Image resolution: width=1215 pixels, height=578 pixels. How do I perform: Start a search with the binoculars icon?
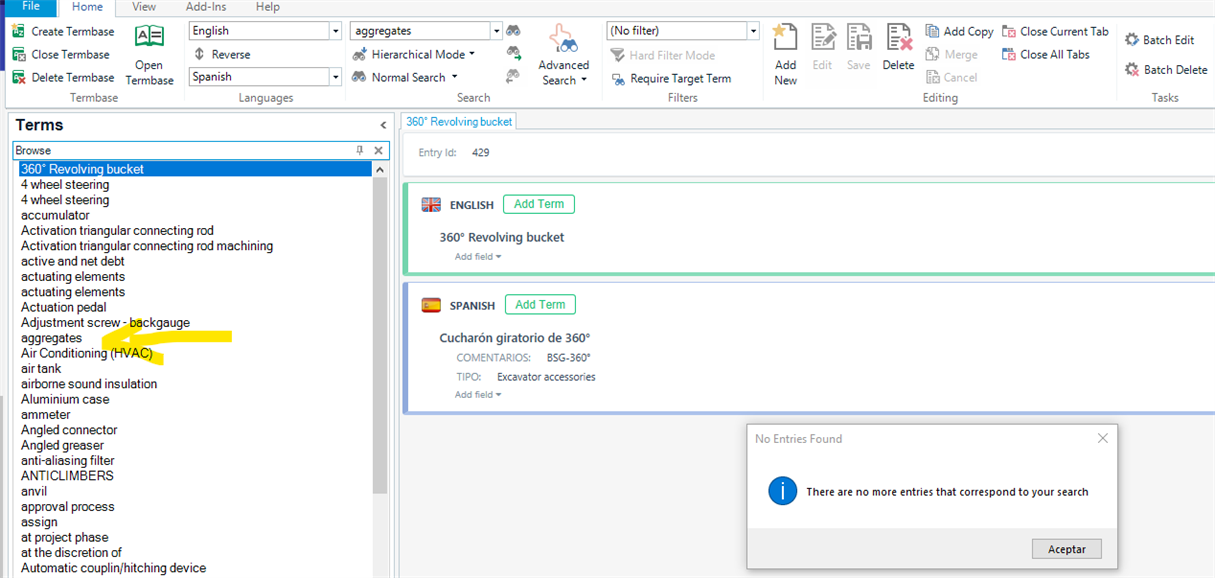click(513, 30)
